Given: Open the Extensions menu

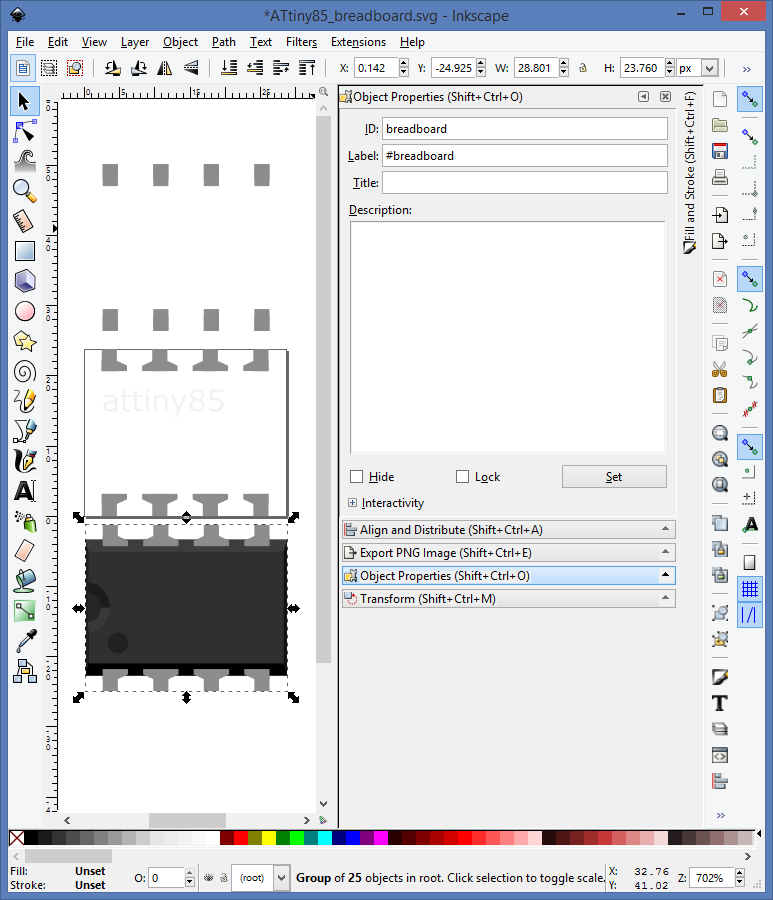Looking at the screenshot, I should pyautogui.click(x=358, y=42).
